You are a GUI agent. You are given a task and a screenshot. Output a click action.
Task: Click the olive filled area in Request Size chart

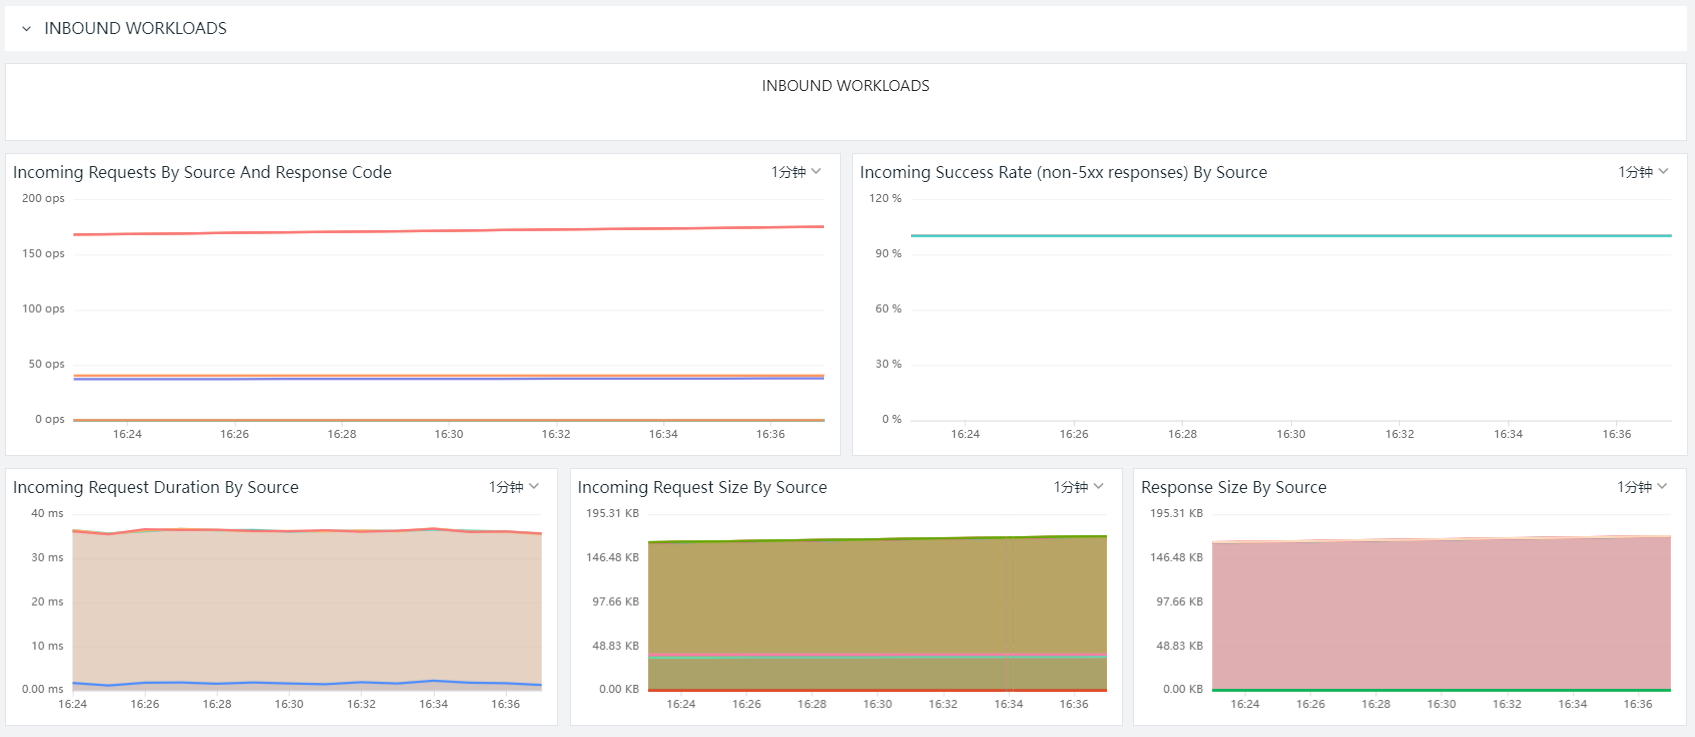(877, 598)
